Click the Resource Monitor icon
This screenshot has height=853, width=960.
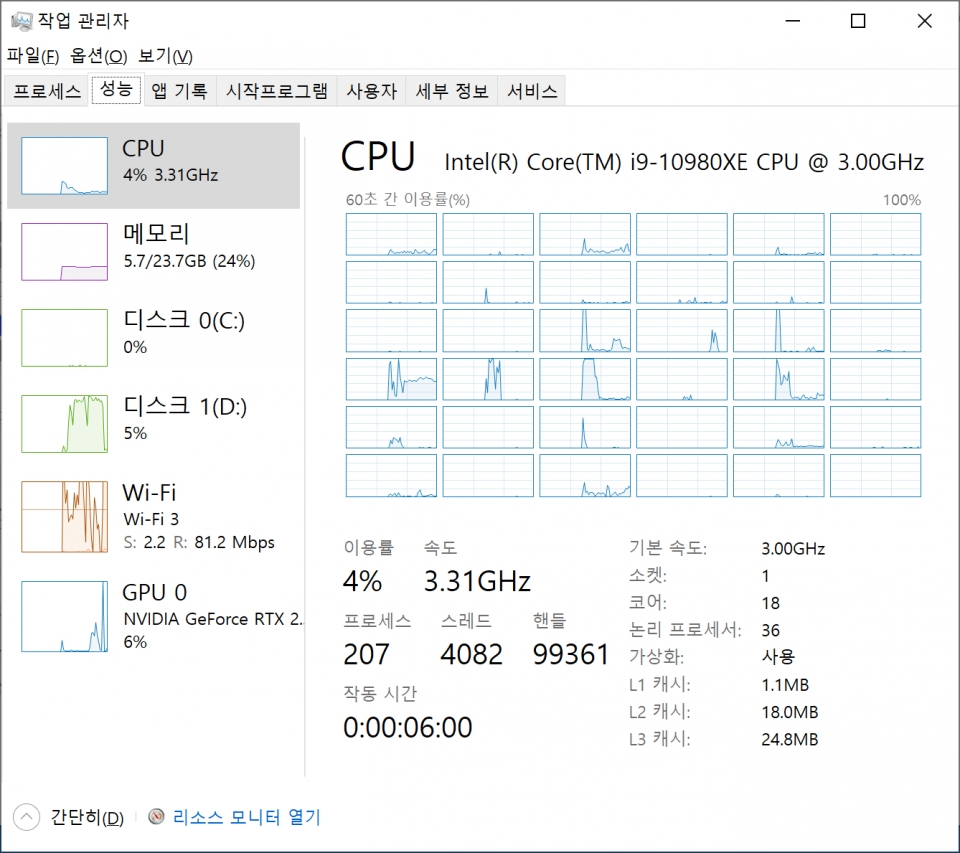(156, 817)
